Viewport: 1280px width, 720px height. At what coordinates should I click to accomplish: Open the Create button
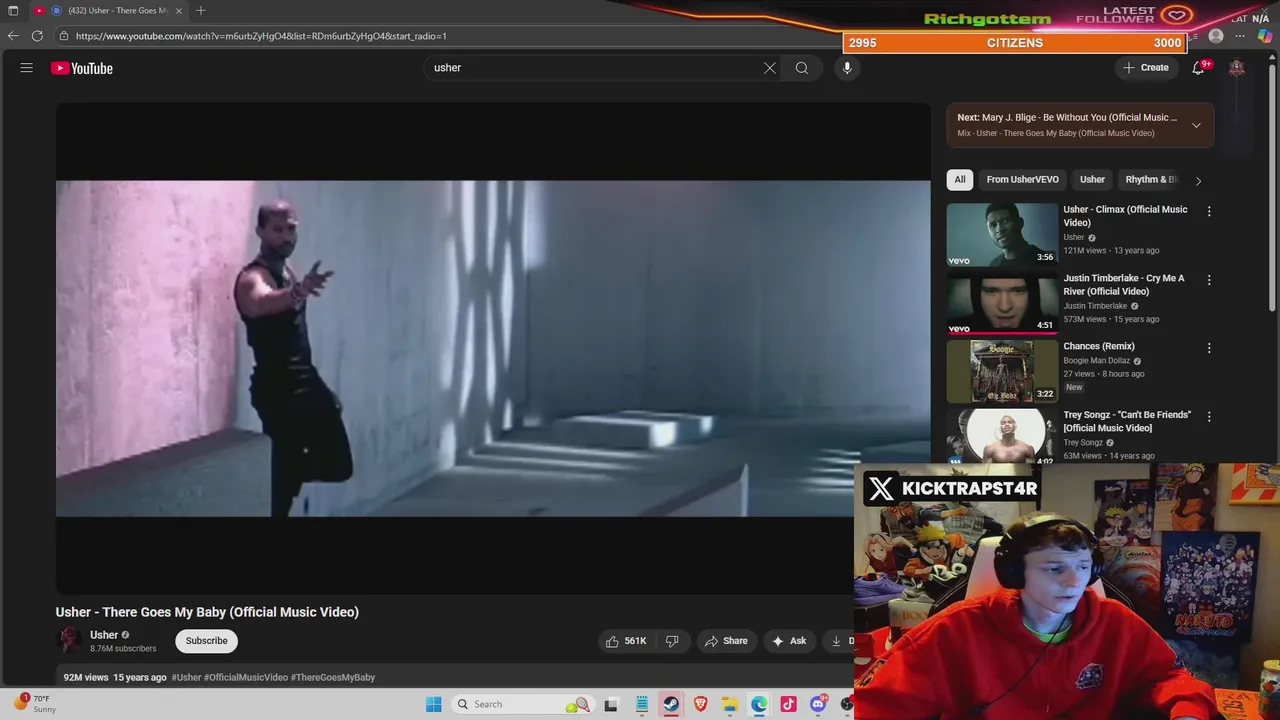click(1145, 68)
